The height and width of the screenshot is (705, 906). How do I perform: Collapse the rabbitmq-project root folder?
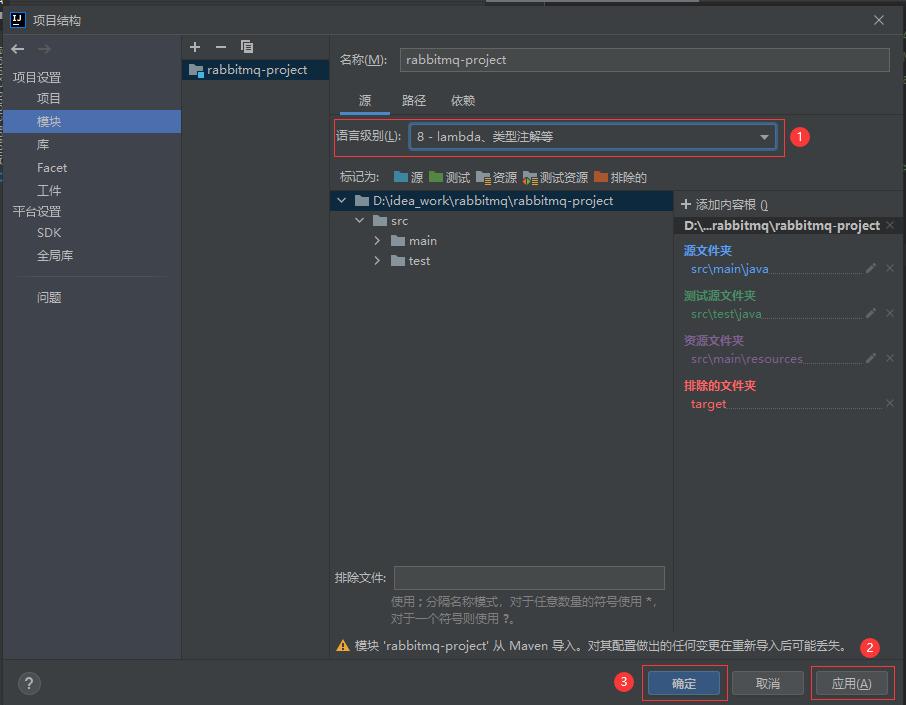(341, 201)
